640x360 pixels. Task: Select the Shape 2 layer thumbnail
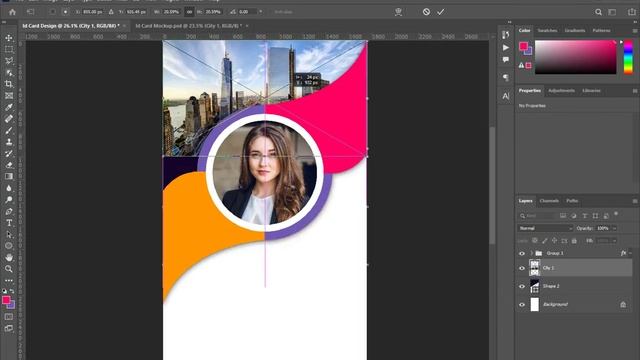click(x=534, y=287)
